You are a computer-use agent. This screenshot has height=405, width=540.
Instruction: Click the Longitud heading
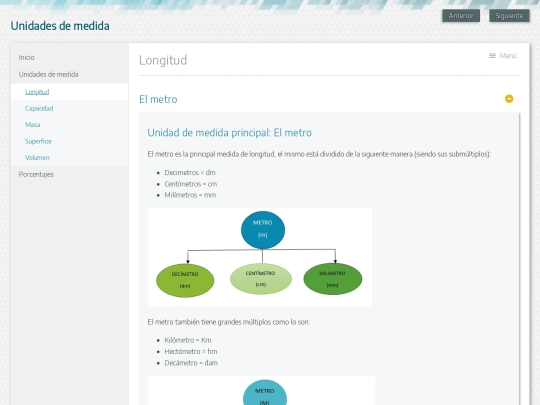coord(163,60)
